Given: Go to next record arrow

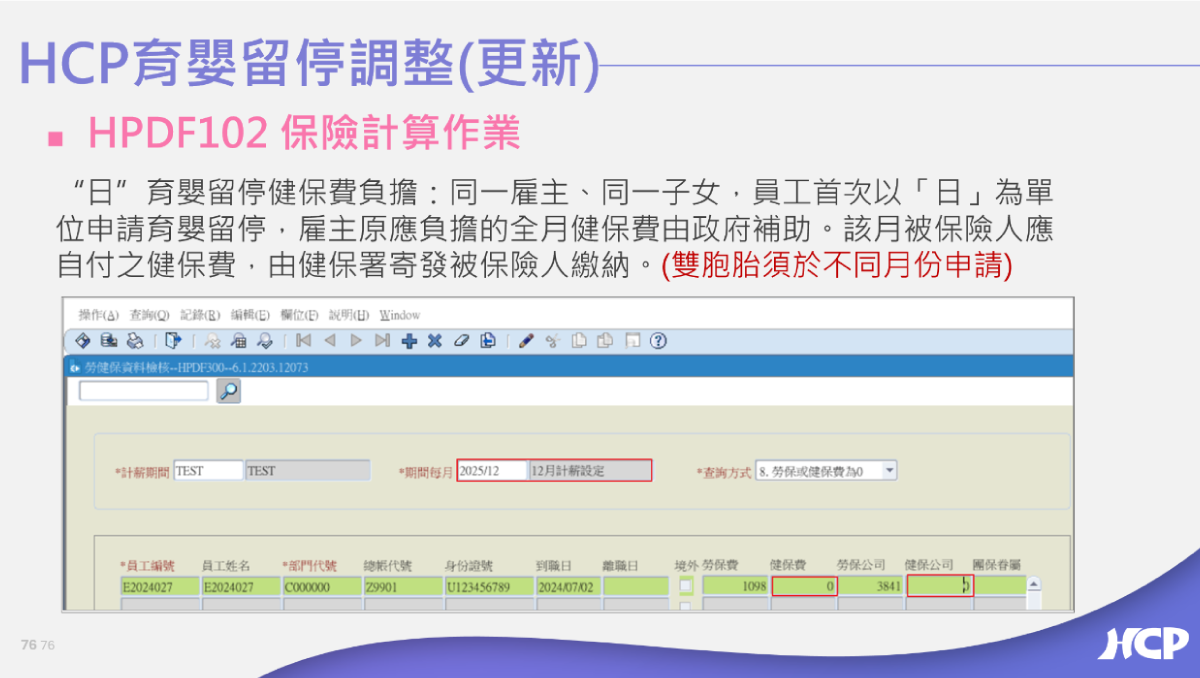Looking at the screenshot, I should (x=355, y=340).
